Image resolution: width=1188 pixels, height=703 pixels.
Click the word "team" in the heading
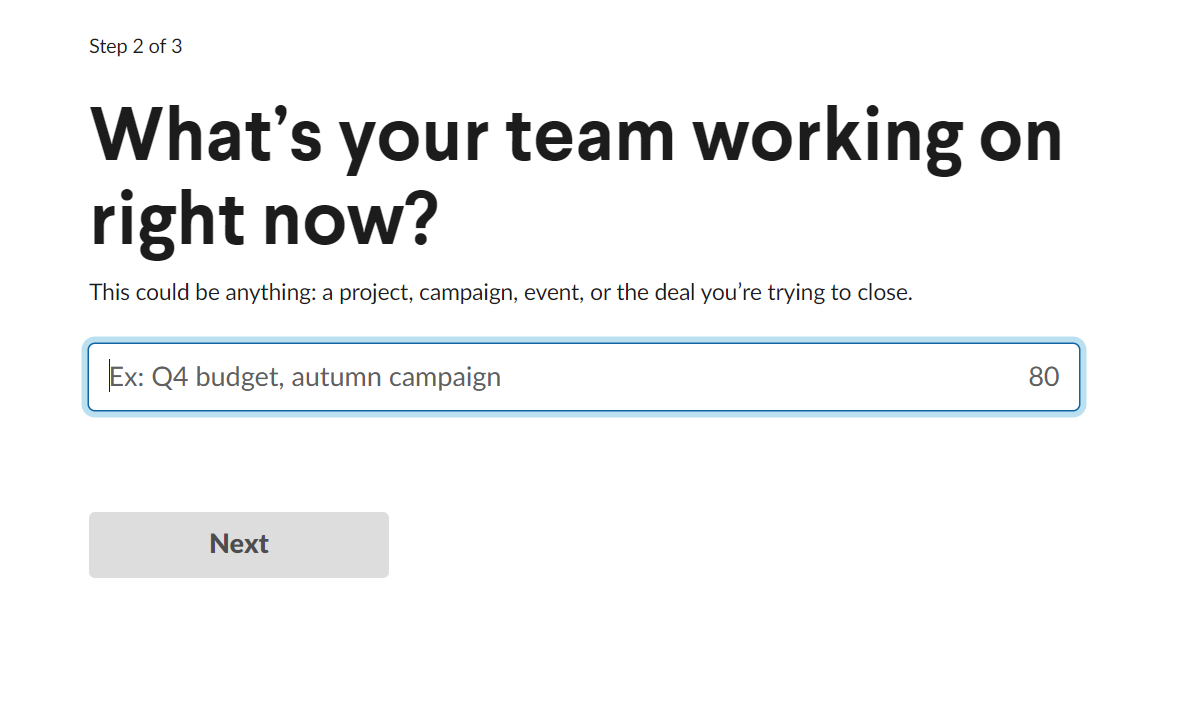(589, 137)
